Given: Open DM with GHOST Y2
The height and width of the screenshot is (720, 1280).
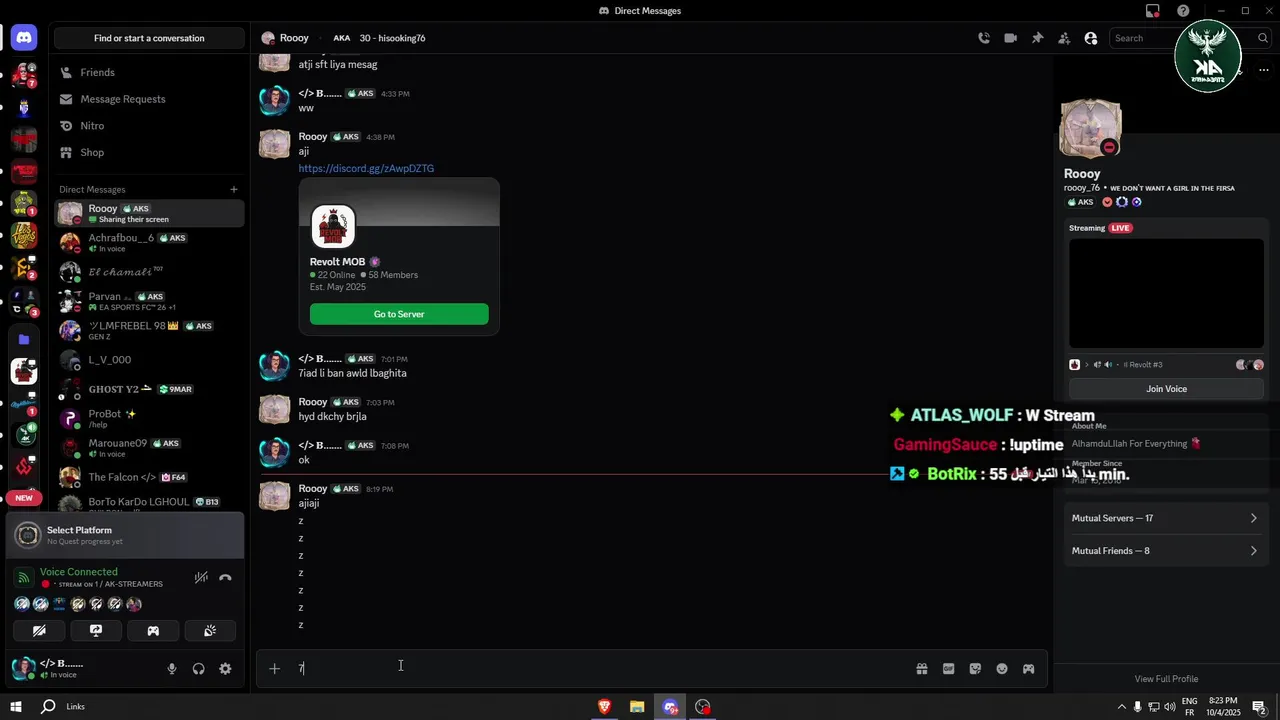Looking at the screenshot, I should [x=149, y=389].
